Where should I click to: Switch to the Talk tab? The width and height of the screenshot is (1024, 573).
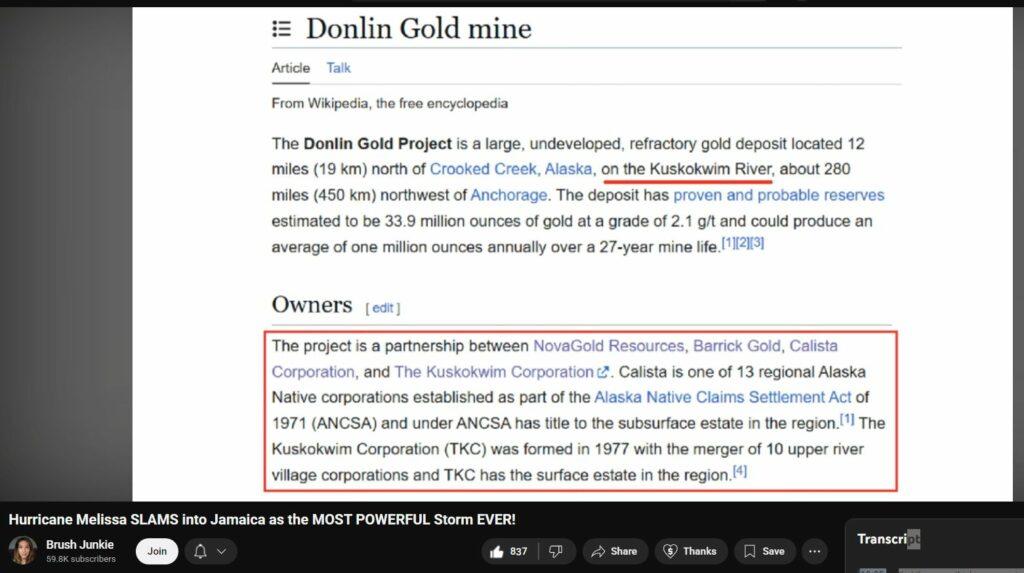tap(338, 68)
